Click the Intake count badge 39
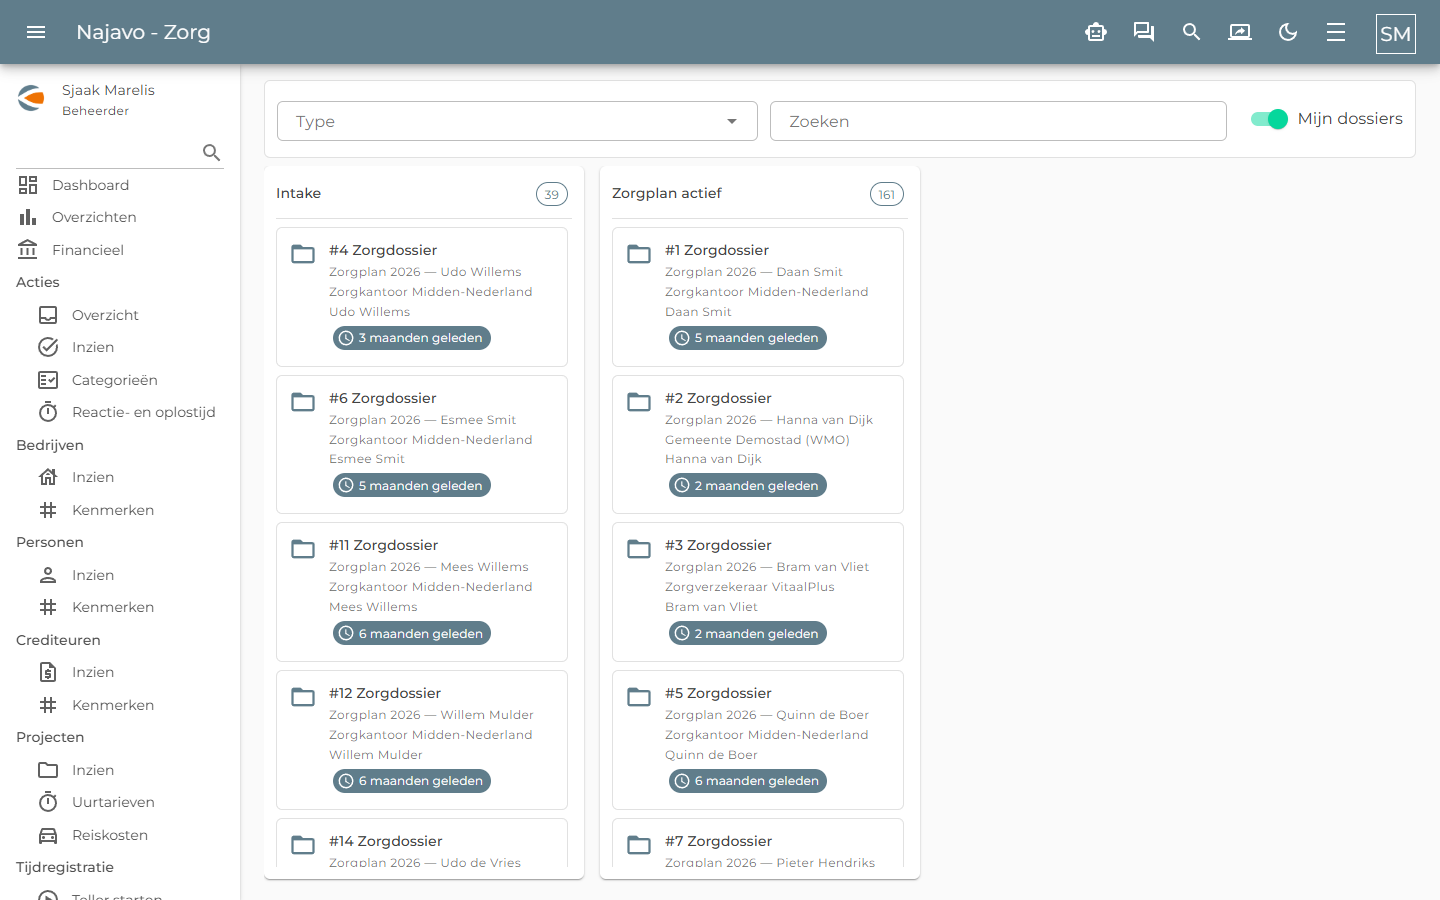This screenshot has height=900, width=1440. [x=552, y=194]
